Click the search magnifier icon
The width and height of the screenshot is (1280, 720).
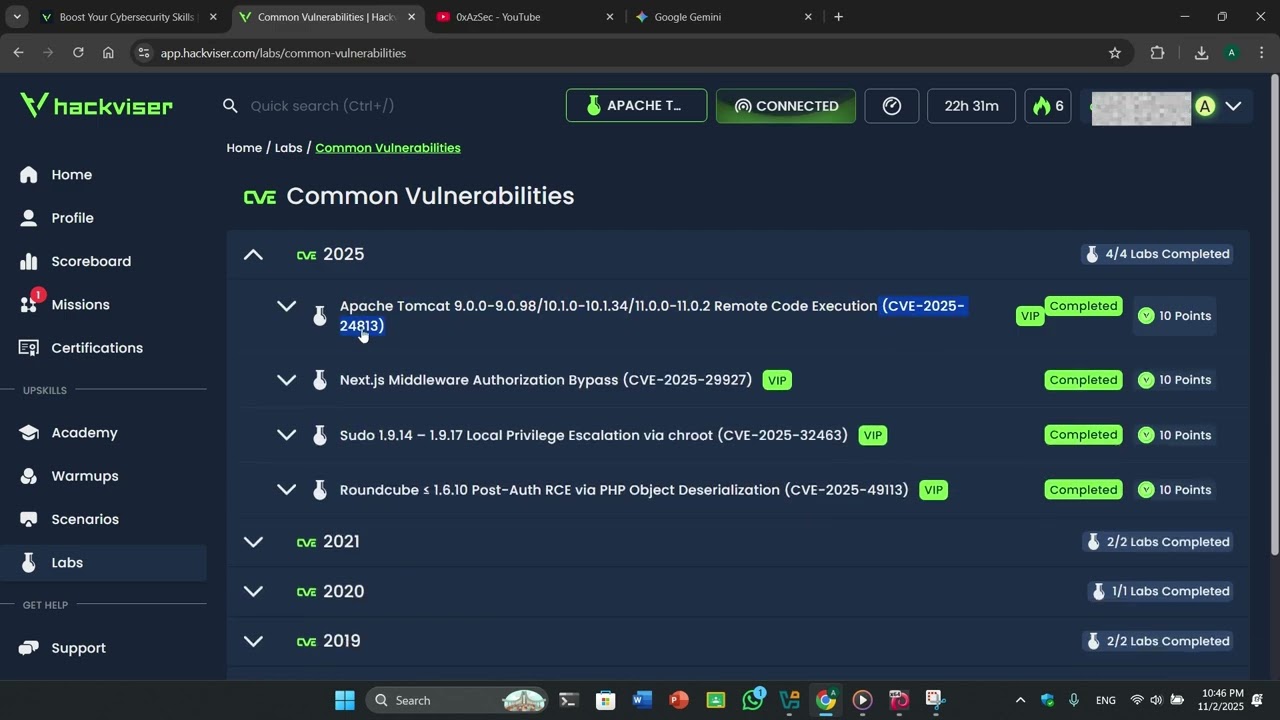(x=230, y=105)
